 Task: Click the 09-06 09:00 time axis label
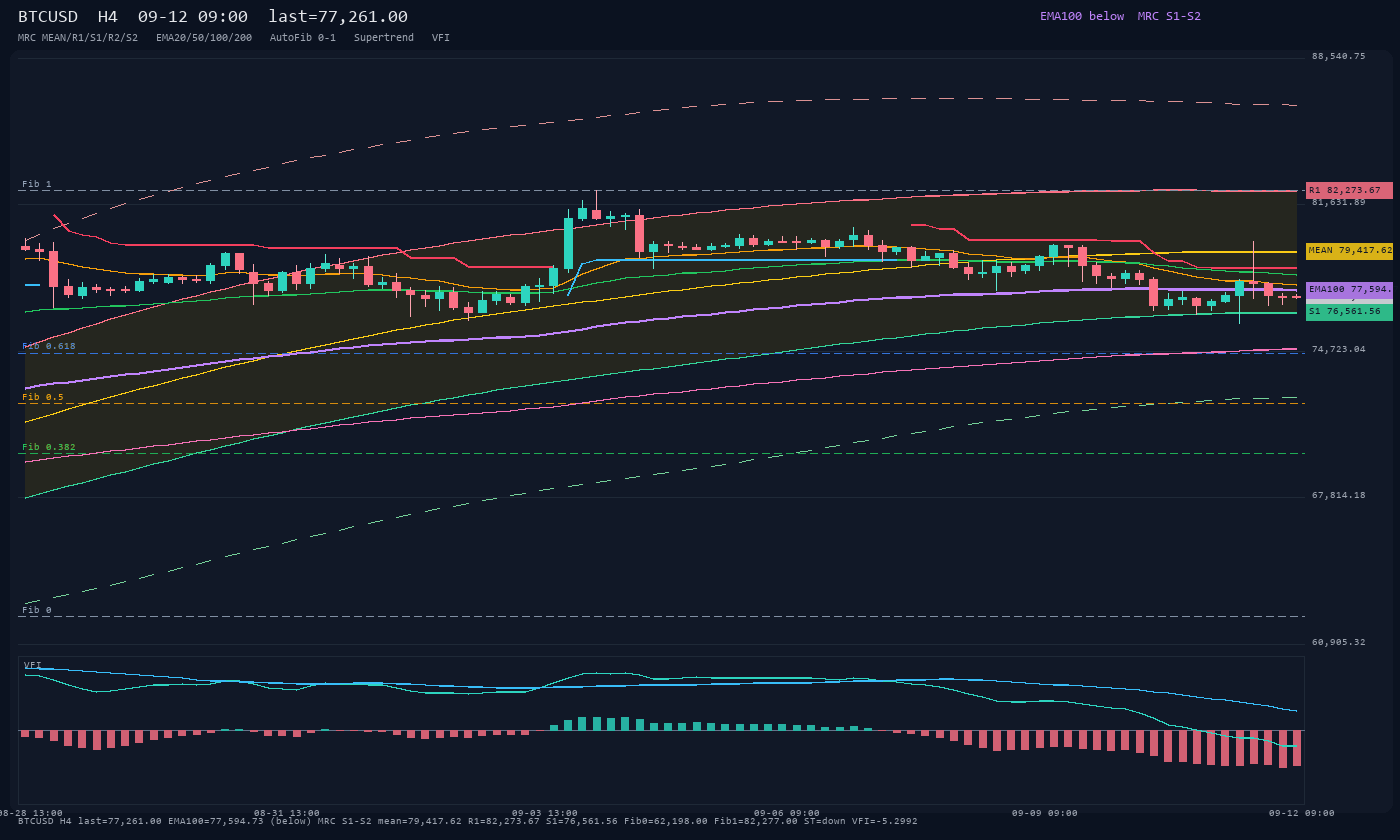tap(787, 813)
